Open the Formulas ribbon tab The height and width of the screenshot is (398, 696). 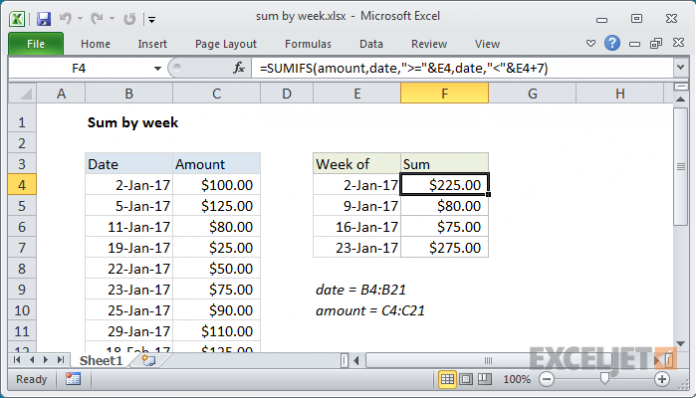[308, 44]
